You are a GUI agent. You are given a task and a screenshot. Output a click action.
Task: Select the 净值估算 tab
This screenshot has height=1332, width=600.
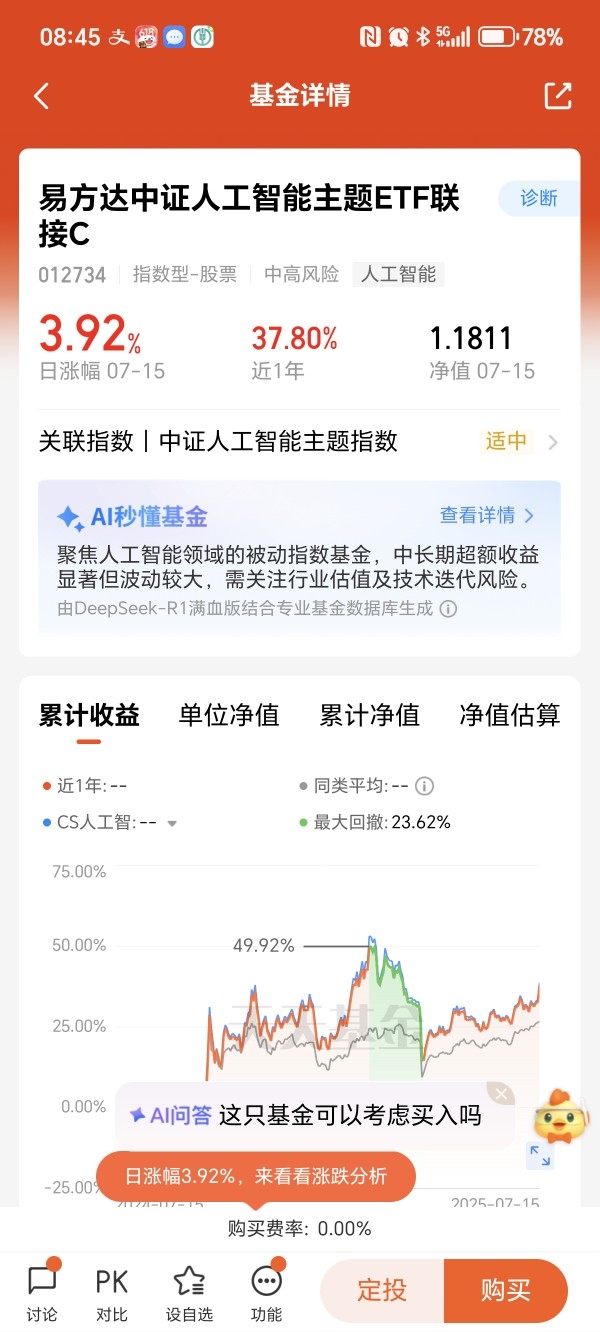pos(509,715)
